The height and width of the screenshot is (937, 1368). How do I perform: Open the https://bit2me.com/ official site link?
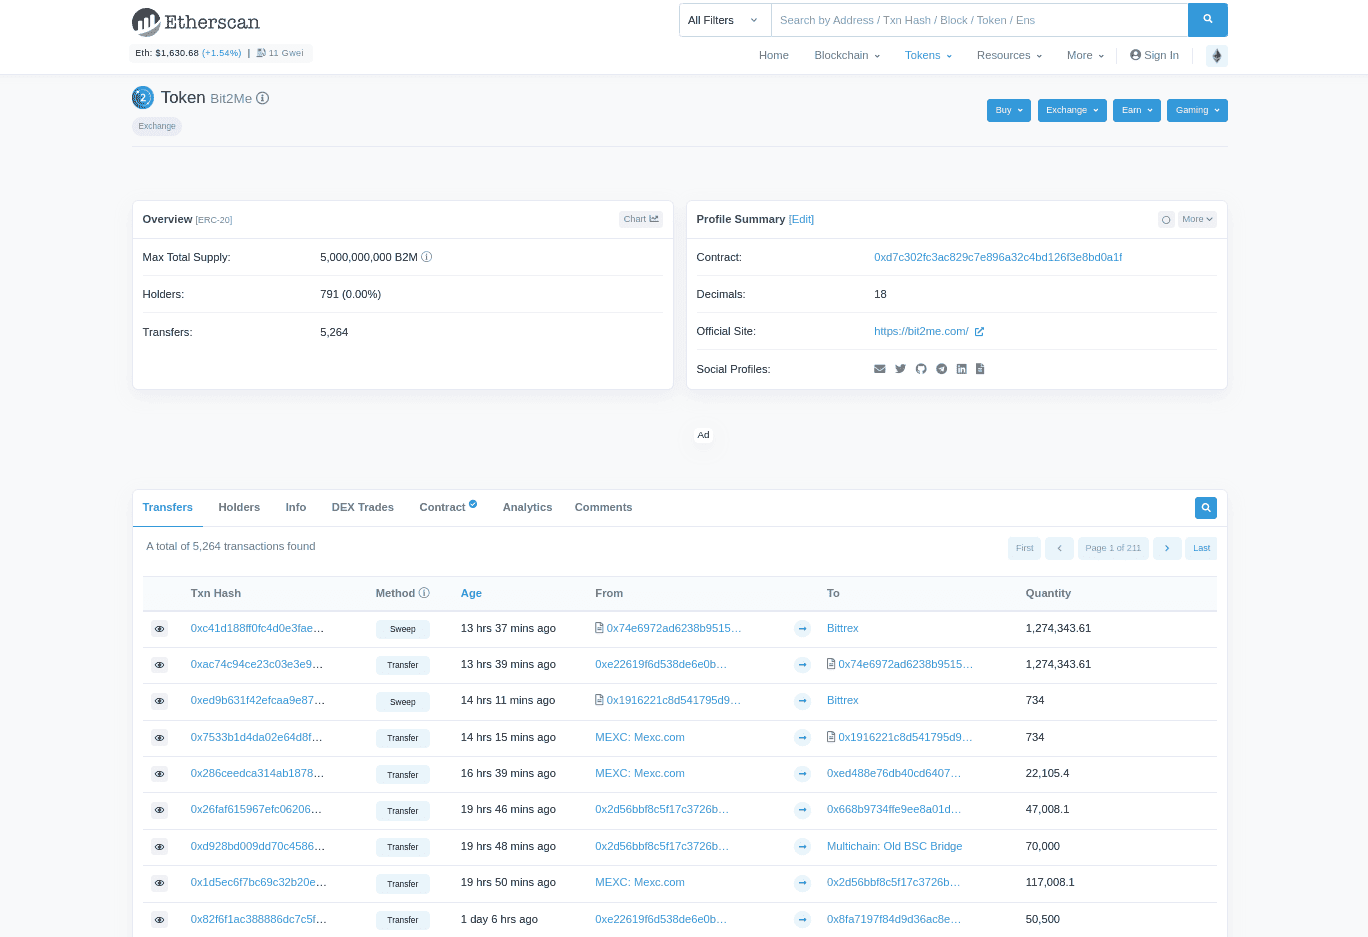(x=921, y=332)
